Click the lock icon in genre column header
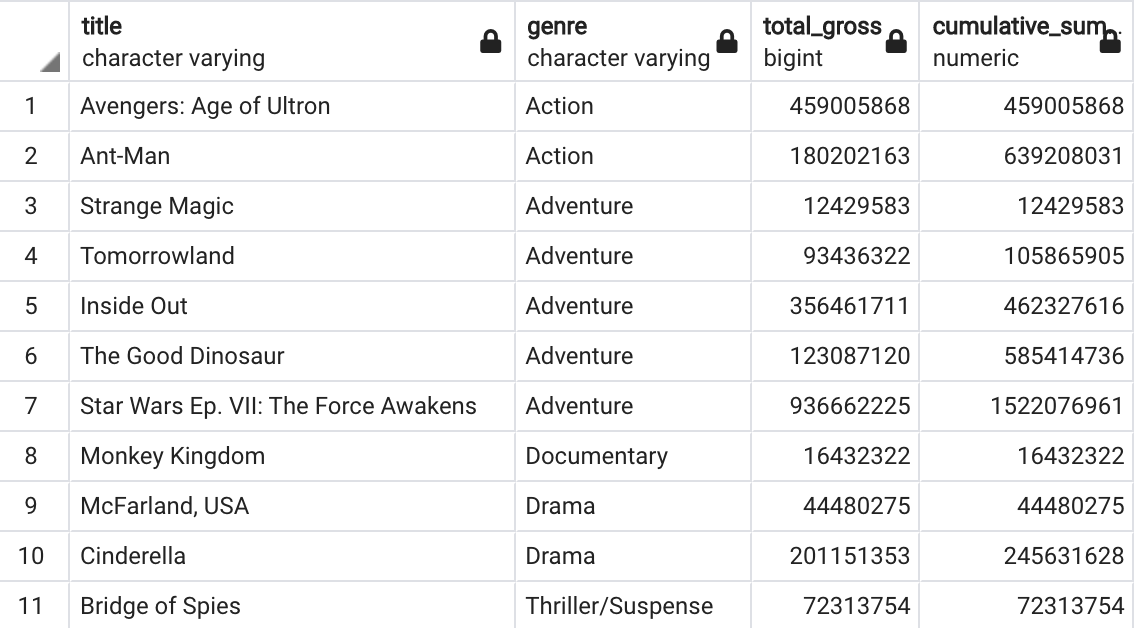The width and height of the screenshot is (1134, 628). 727,42
